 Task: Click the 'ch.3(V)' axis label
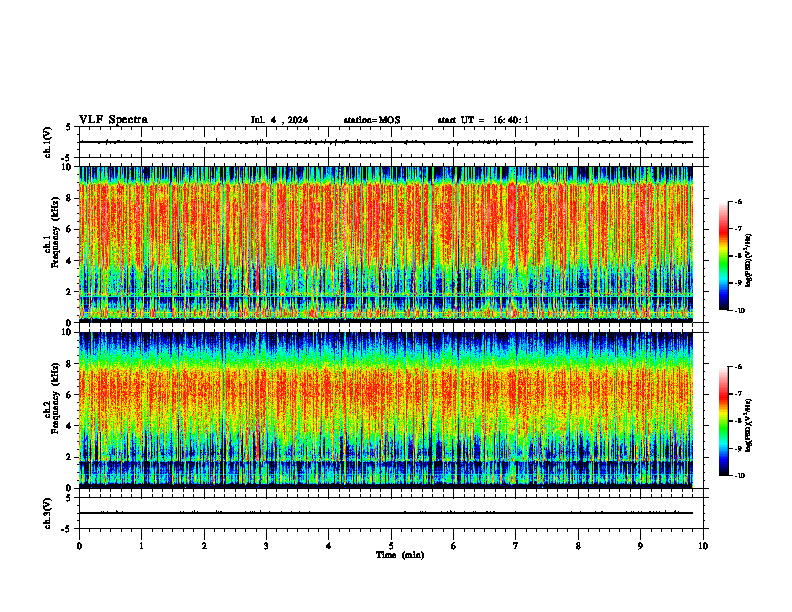tap(47, 513)
